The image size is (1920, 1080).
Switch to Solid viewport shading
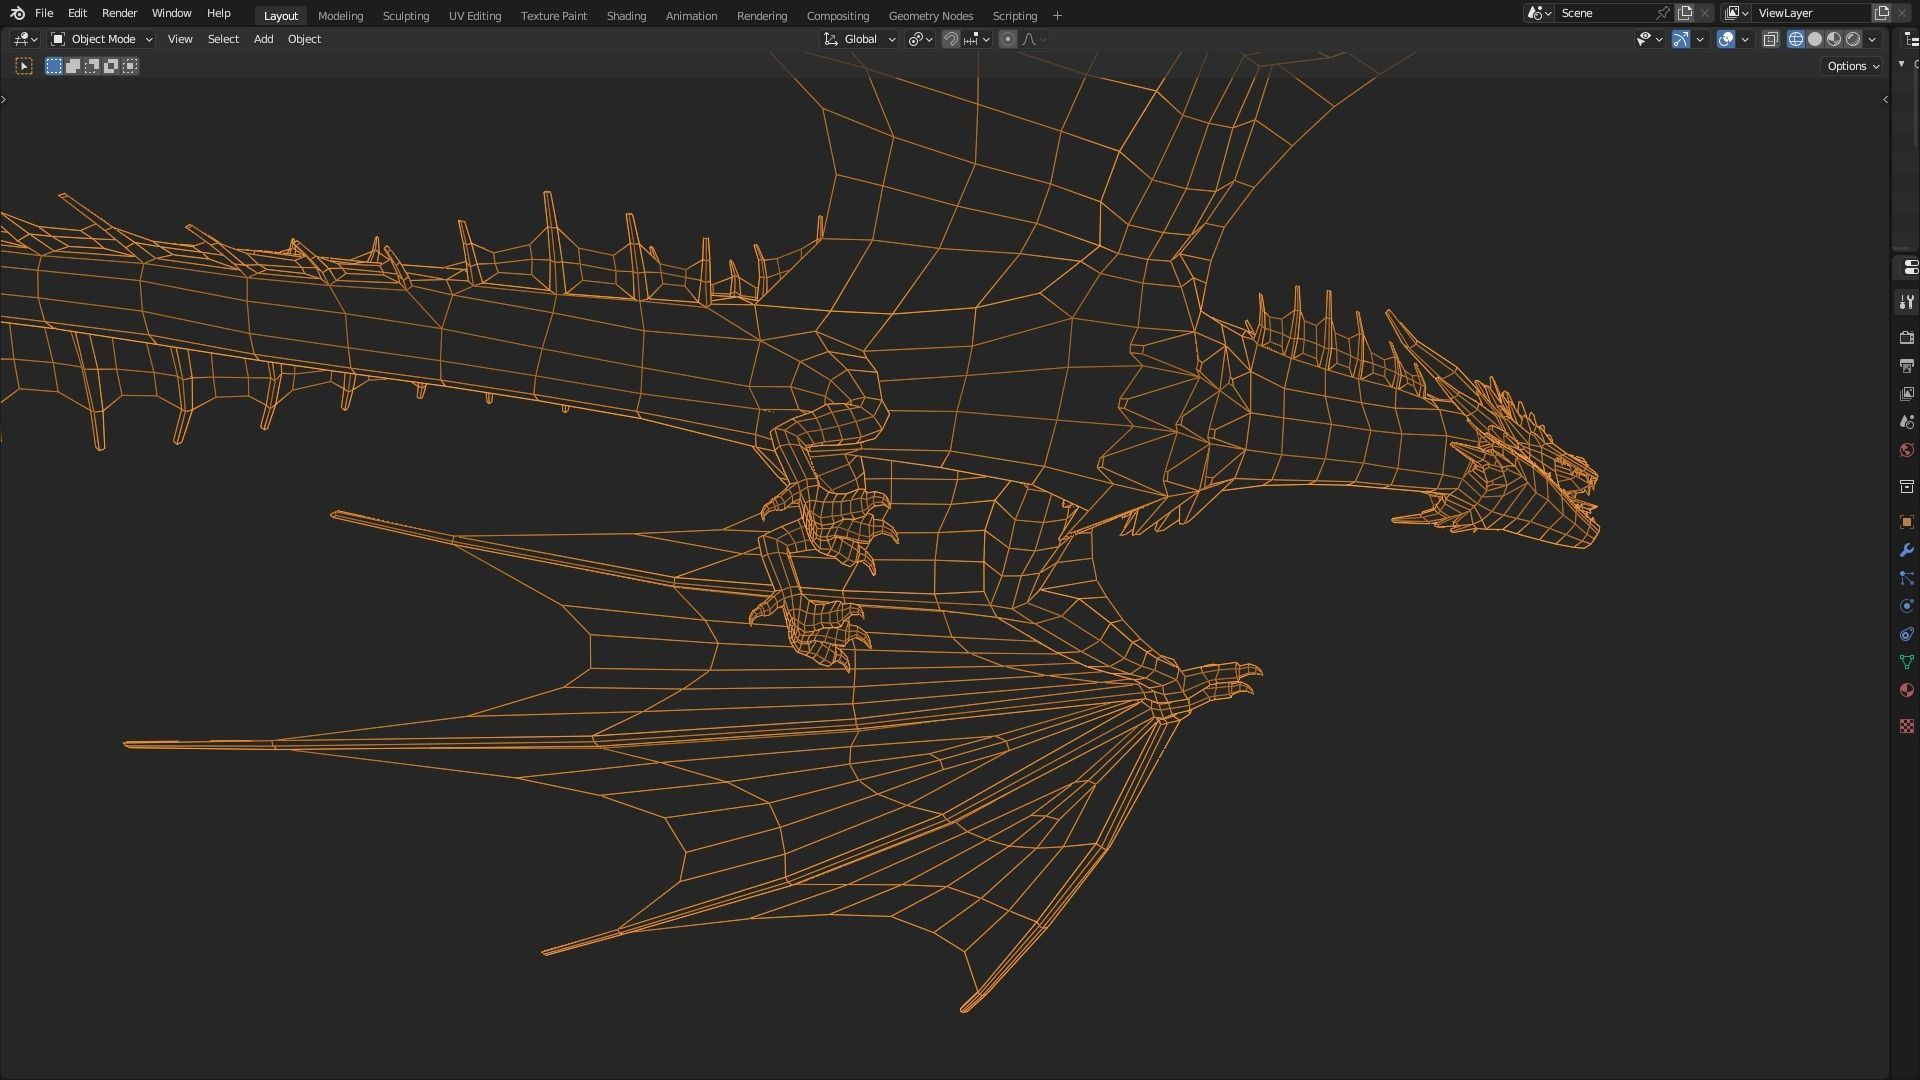click(1815, 39)
